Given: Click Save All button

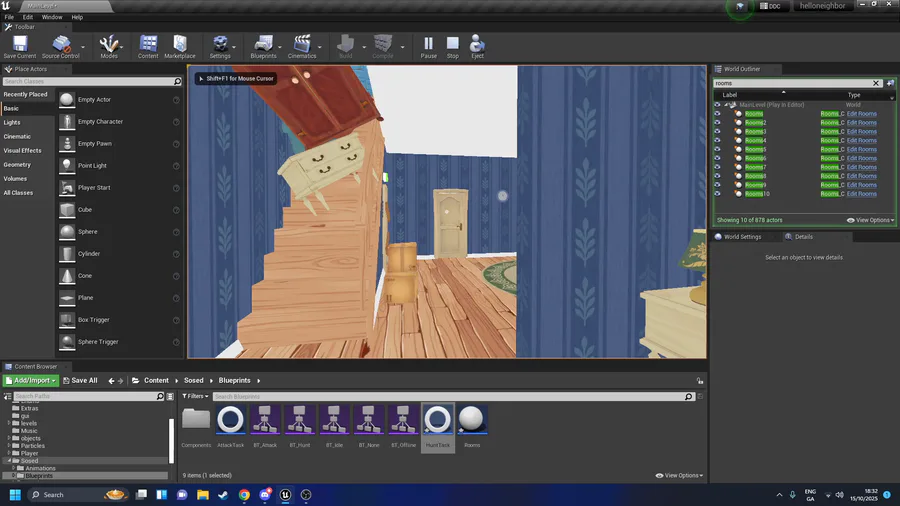Looking at the screenshot, I should point(80,380).
